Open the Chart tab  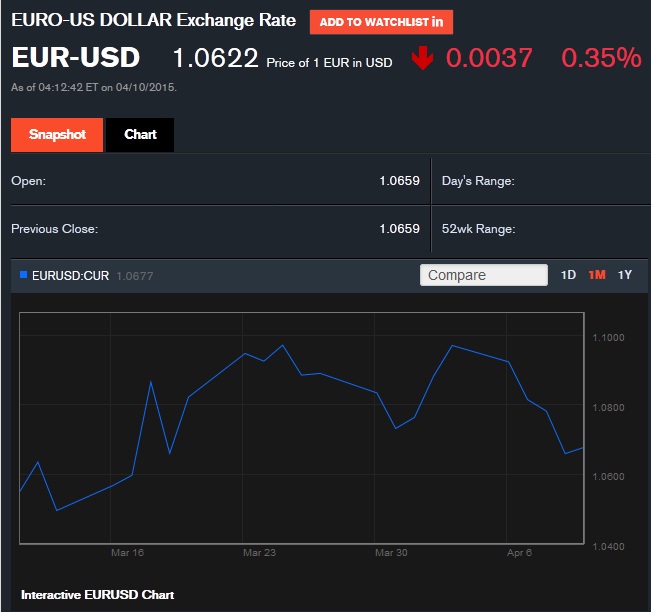pos(140,135)
